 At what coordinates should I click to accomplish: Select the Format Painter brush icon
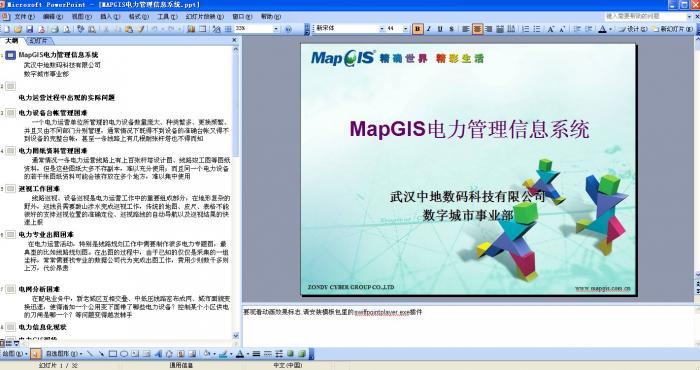tap(141, 29)
